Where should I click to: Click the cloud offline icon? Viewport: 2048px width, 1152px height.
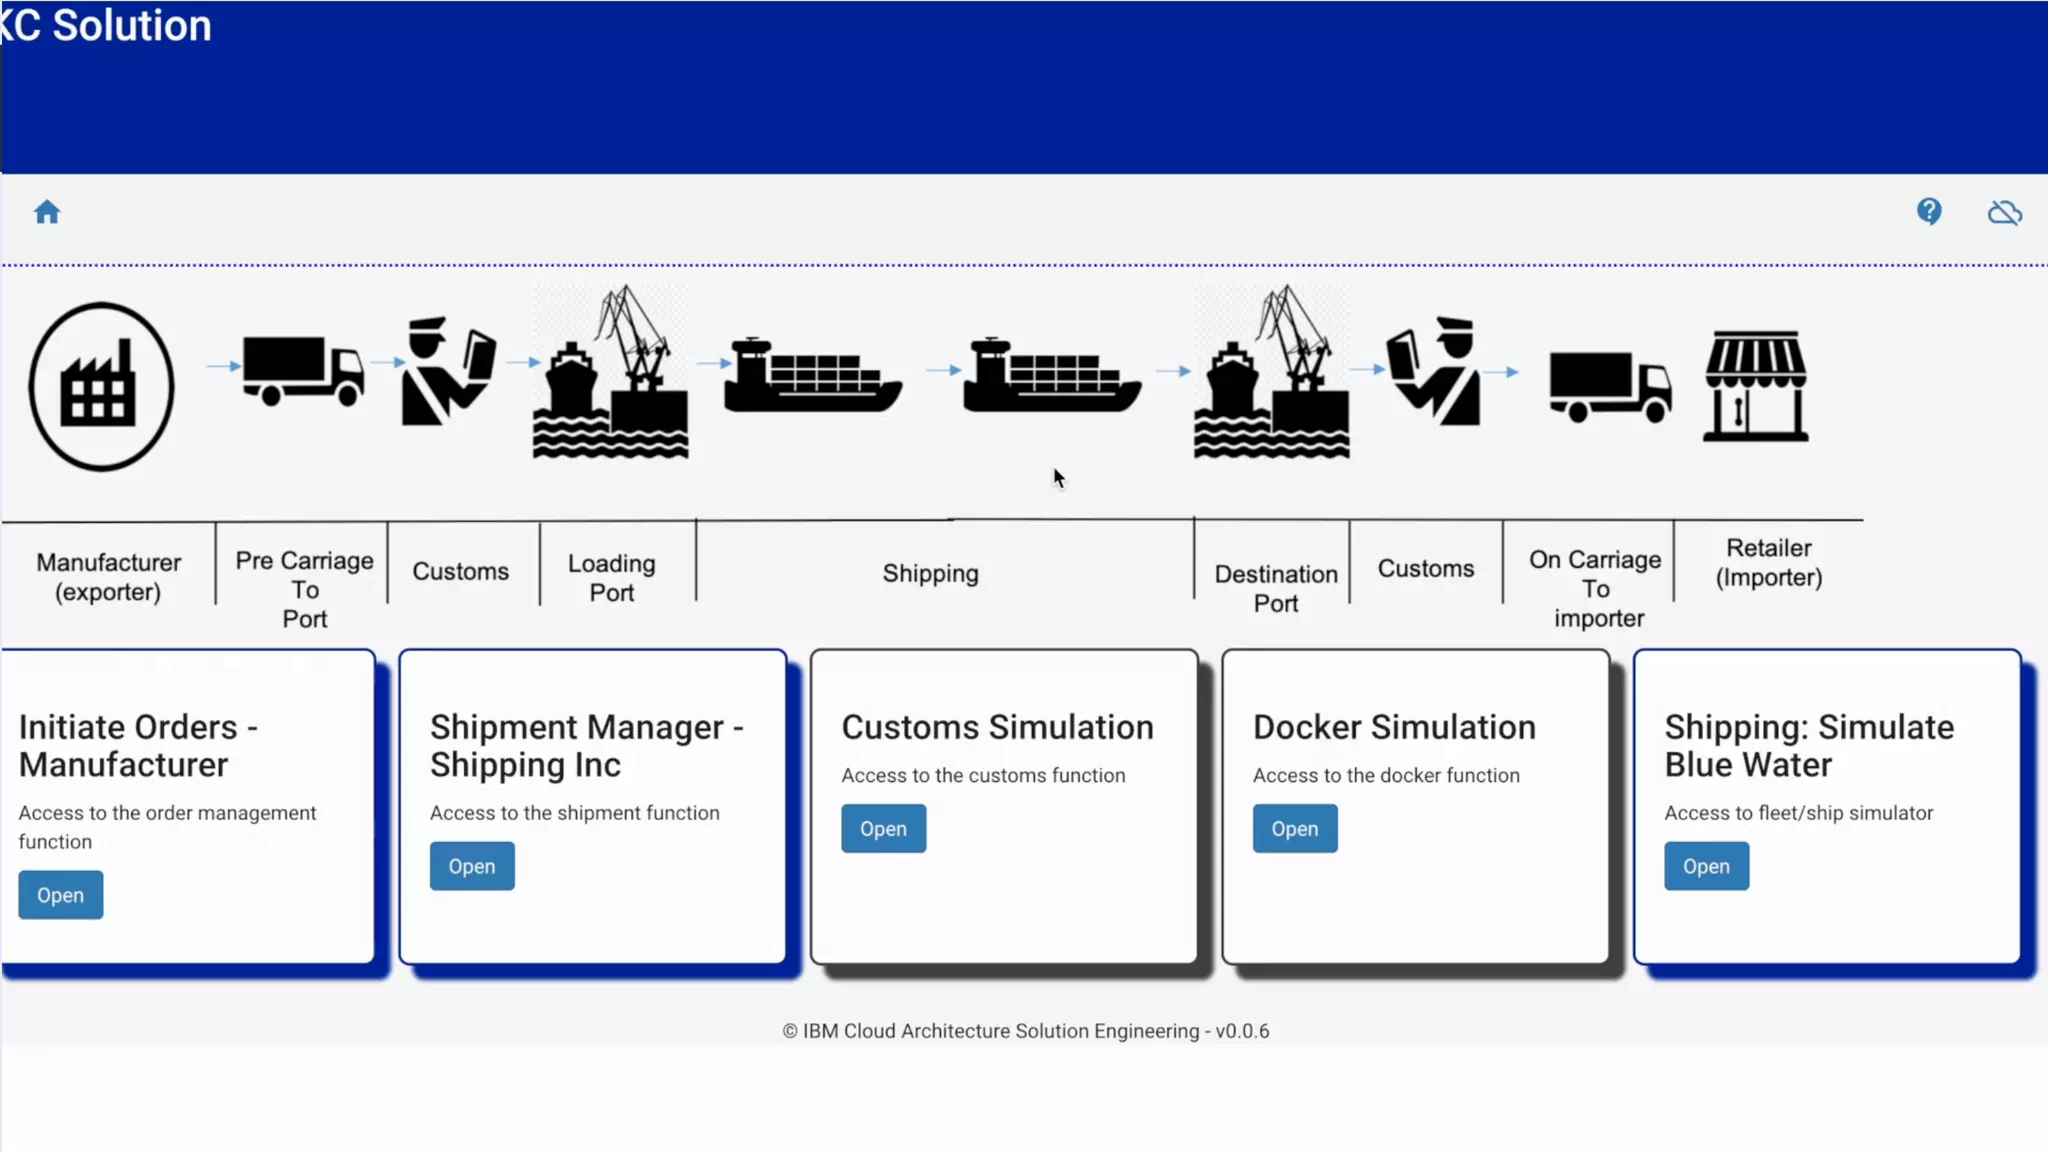(2004, 212)
